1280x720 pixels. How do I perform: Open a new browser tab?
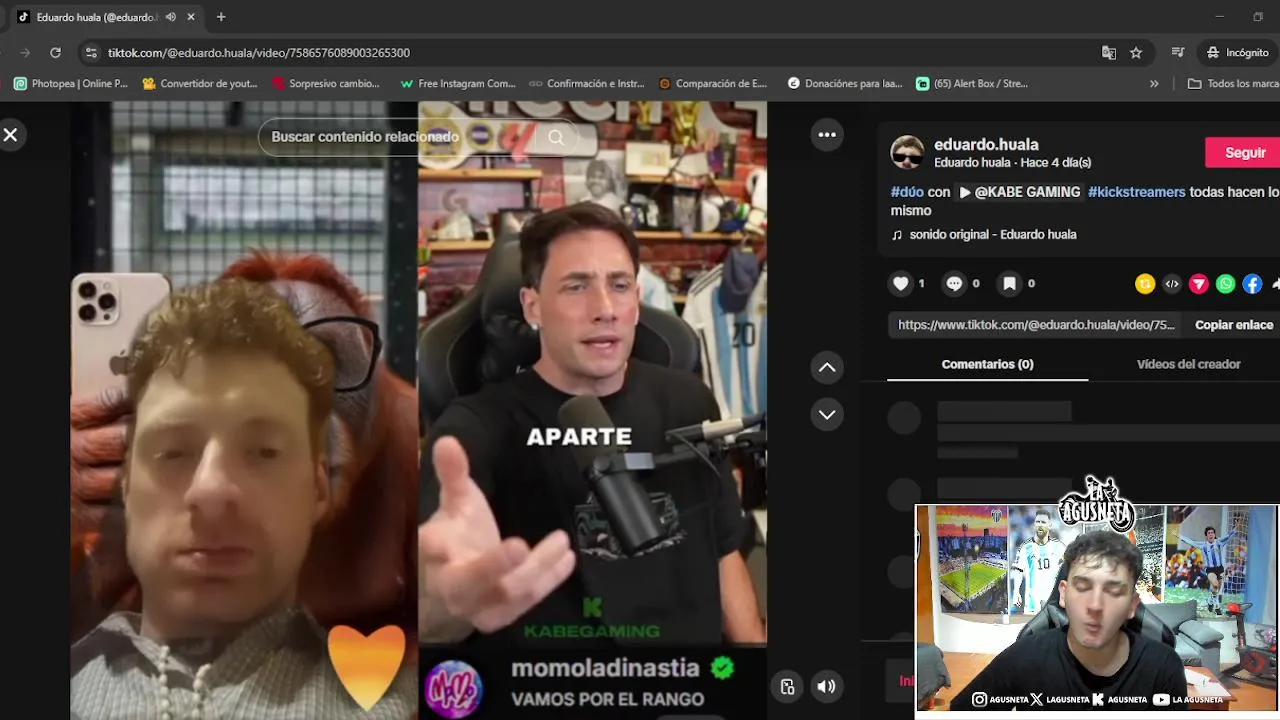[x=221, y=17]
